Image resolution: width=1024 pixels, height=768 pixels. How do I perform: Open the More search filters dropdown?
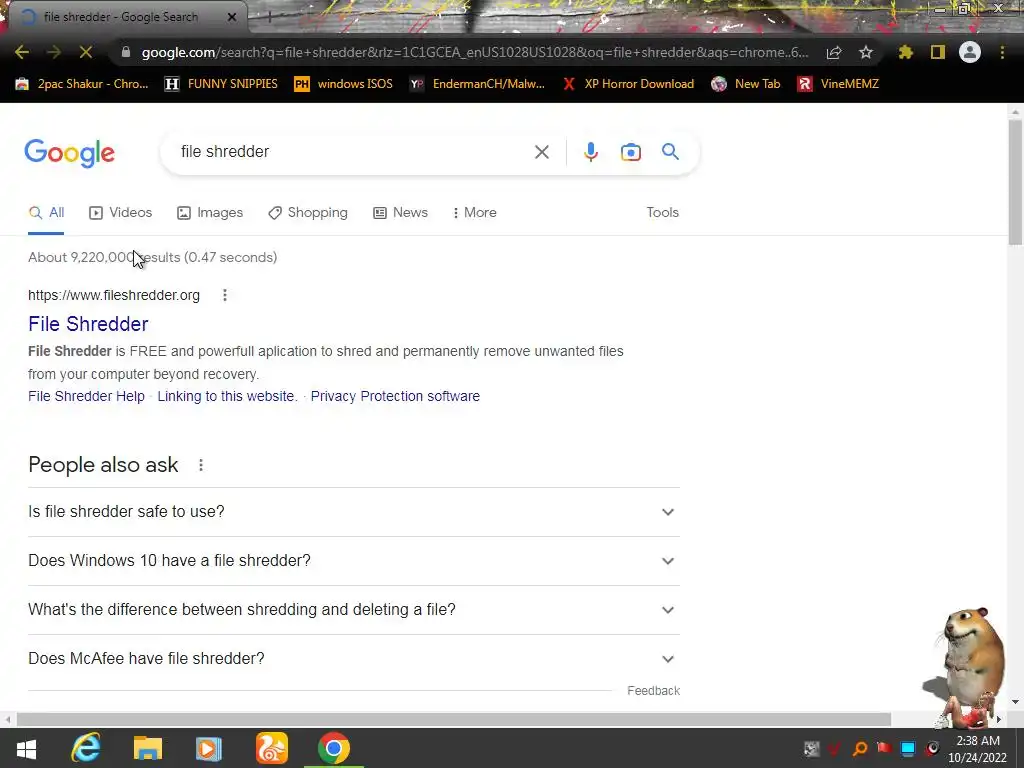[475, 213]
